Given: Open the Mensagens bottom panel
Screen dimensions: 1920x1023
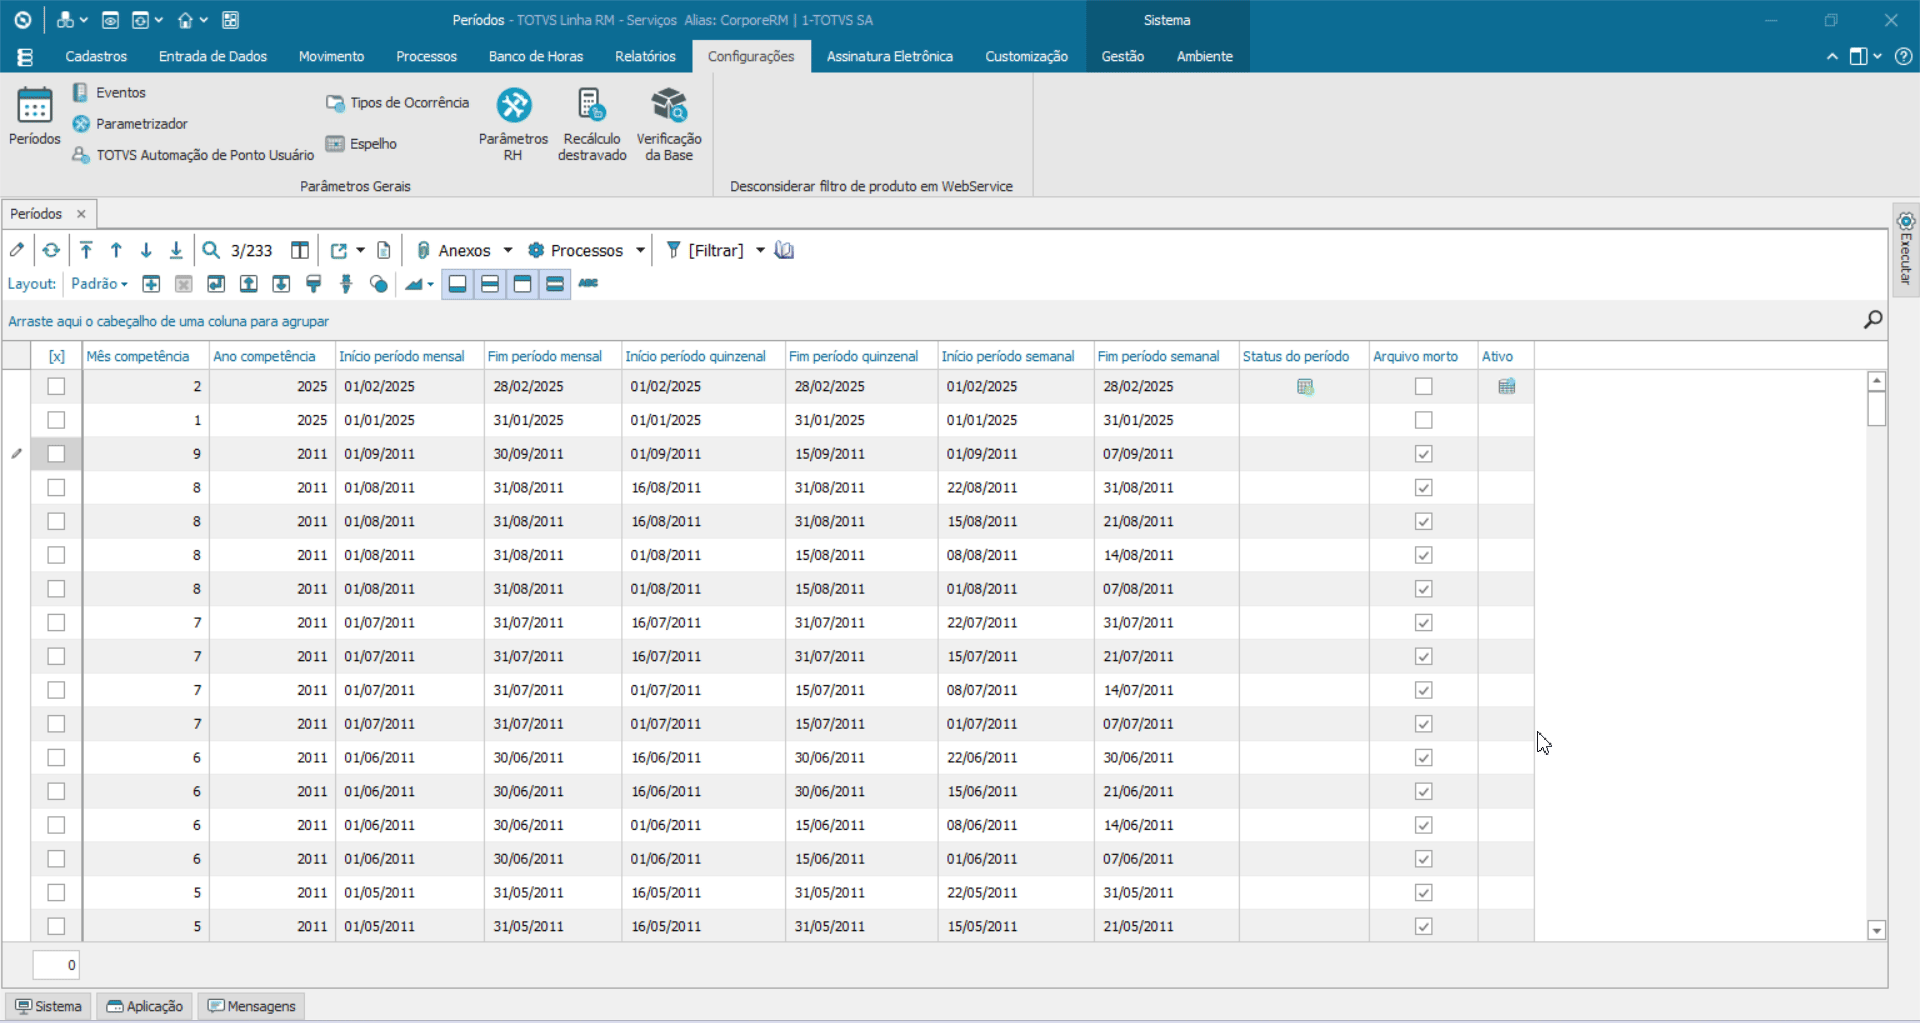Looking at the screenshot, I should [251, 1006].
